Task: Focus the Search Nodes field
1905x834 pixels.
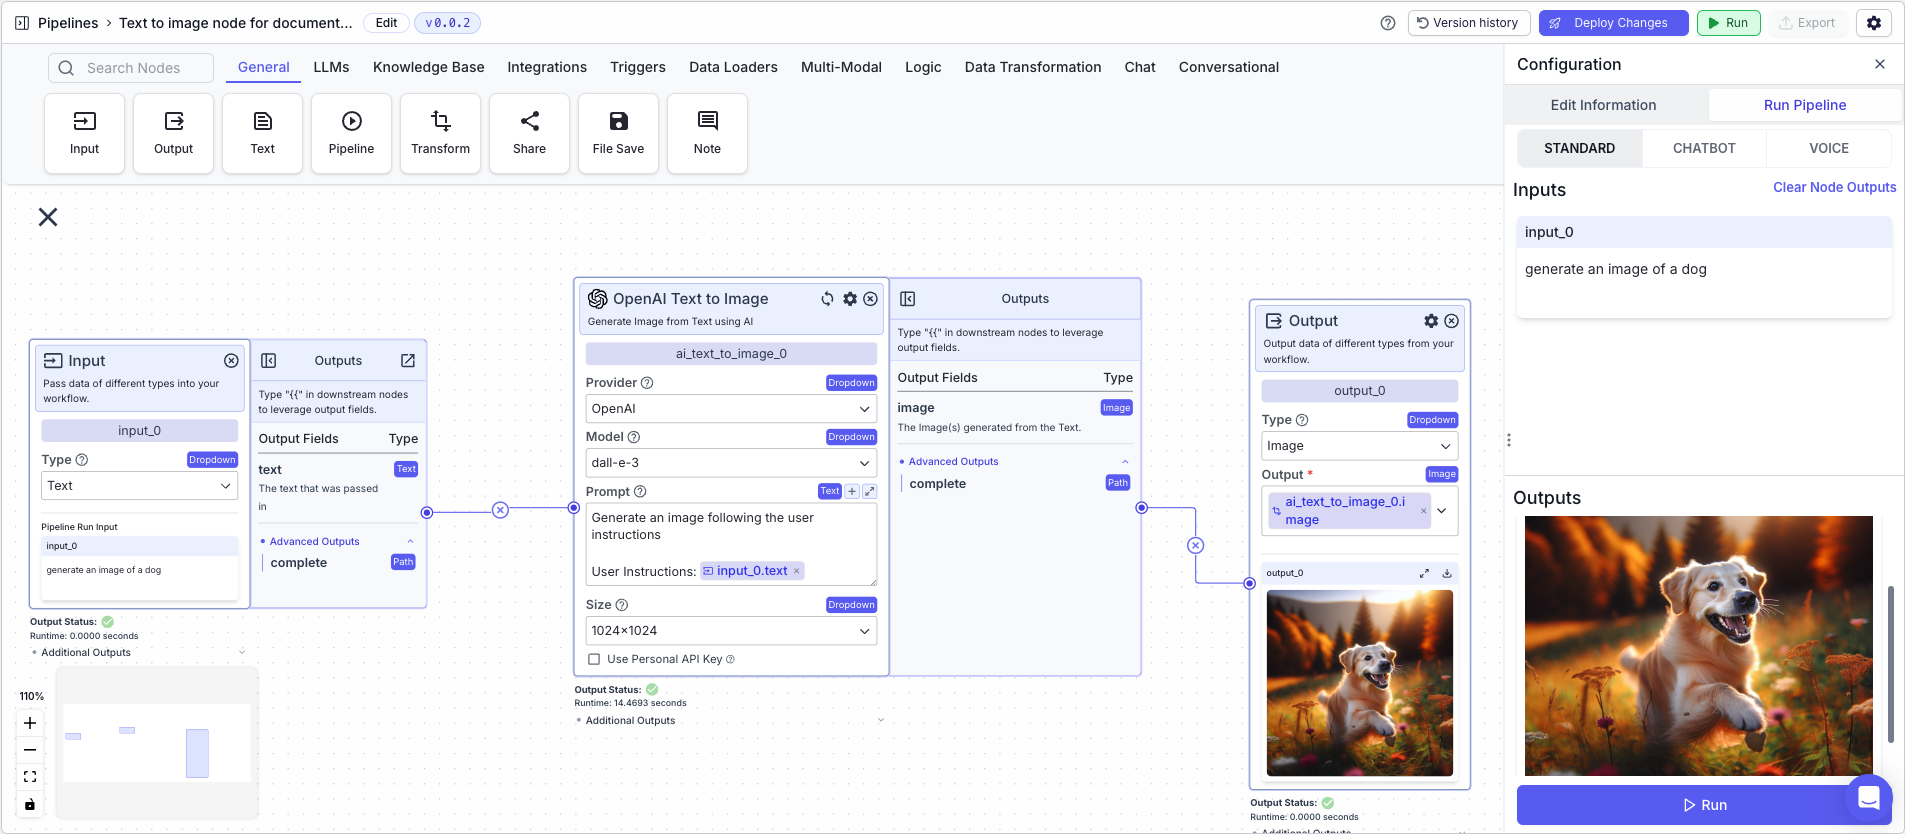Action: tap(131, 68)
